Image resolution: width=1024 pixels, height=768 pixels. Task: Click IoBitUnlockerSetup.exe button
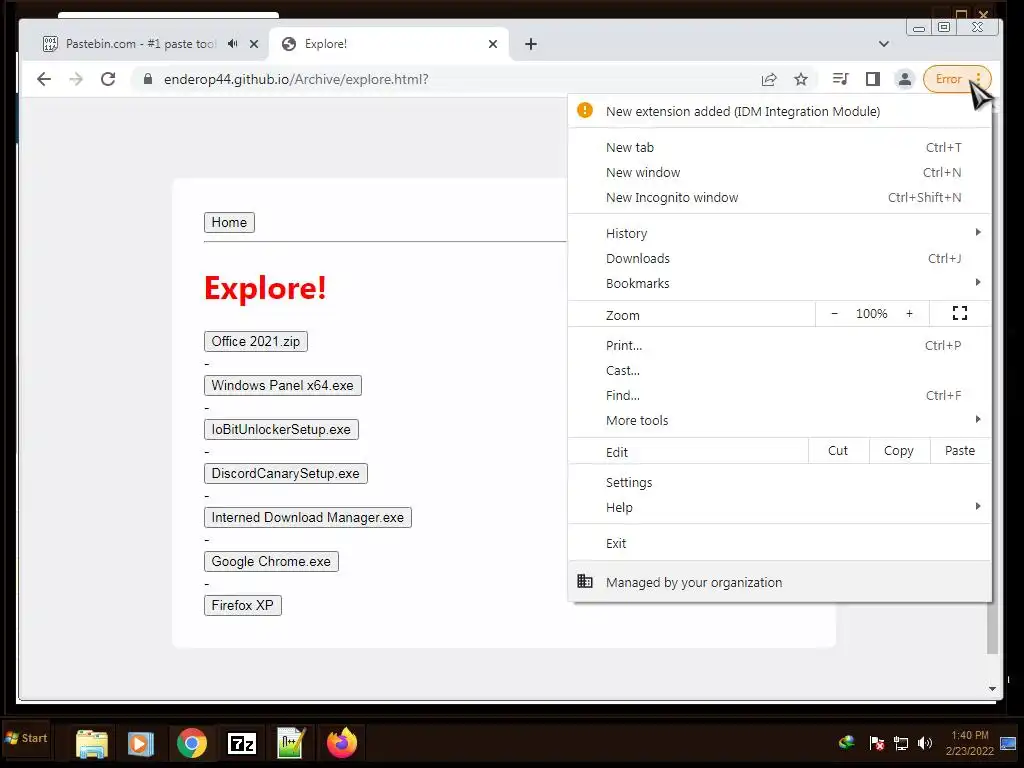281,430
